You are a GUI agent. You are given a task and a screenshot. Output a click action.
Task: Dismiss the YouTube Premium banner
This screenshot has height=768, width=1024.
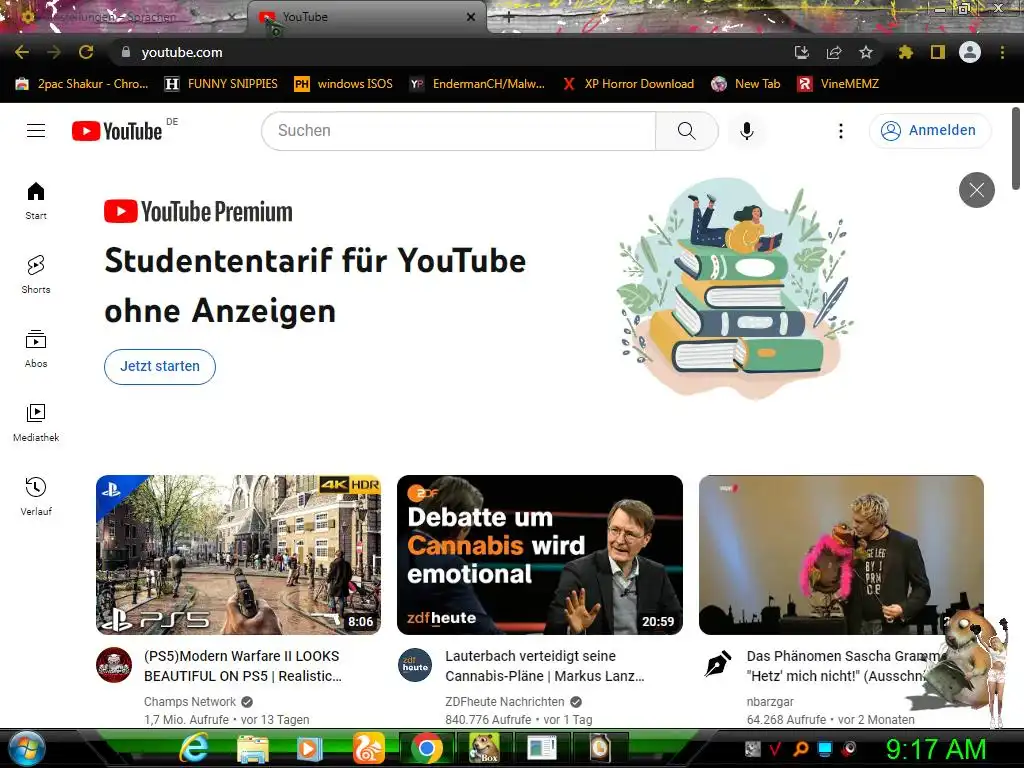[x=976, y=190]
